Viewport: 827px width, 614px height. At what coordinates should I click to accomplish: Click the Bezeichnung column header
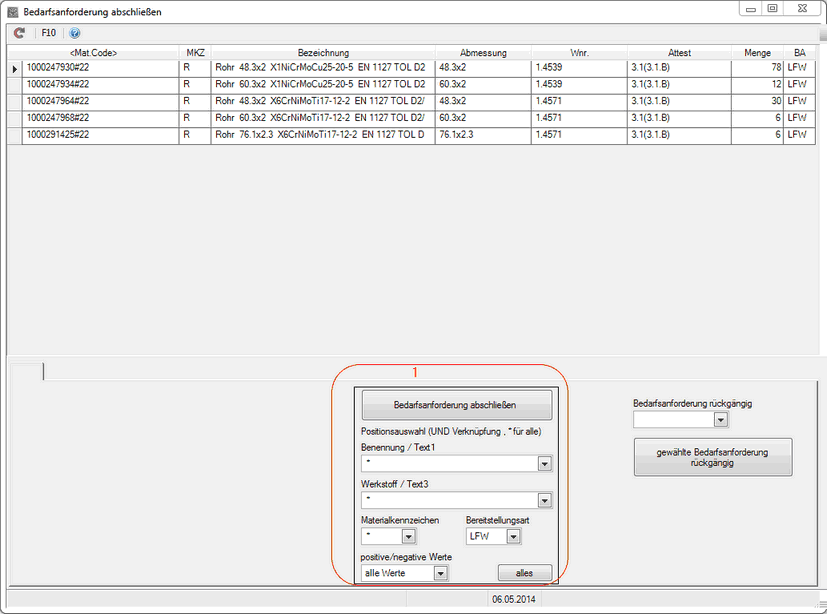pyautogui.click(x=322, y=52)
